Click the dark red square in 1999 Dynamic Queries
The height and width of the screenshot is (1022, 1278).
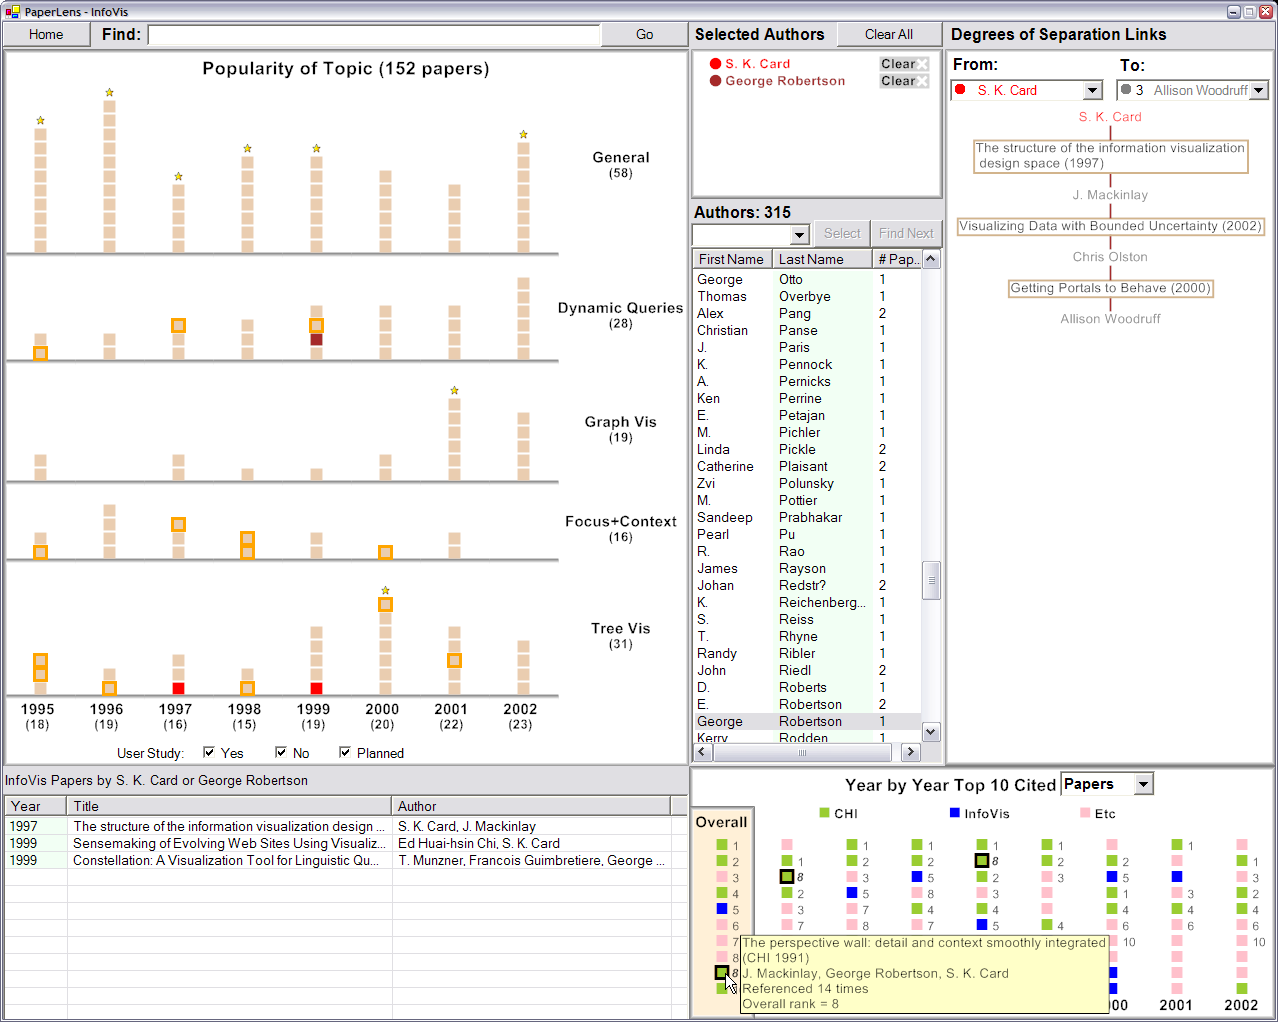pos(316,340)
